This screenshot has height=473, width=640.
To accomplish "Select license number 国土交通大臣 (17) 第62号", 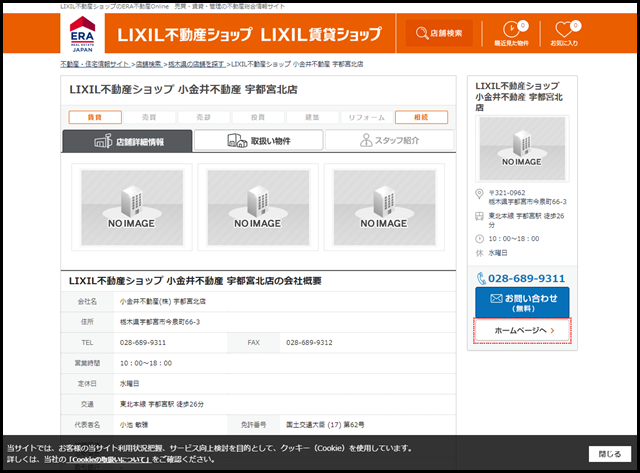I will (325, 425).
